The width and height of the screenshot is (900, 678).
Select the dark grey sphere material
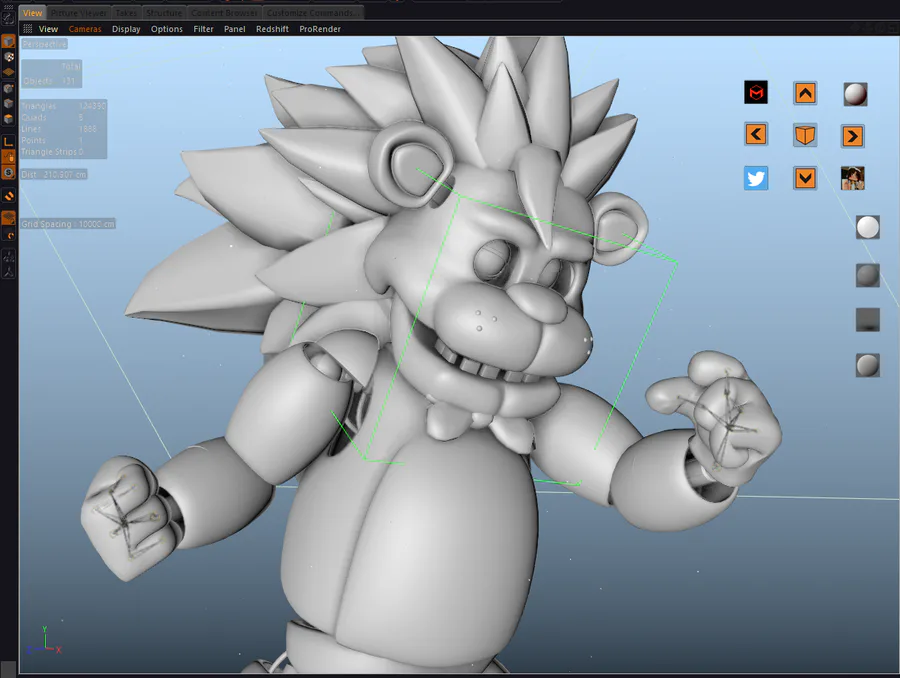pyautogui.click(x=868, y=275)
